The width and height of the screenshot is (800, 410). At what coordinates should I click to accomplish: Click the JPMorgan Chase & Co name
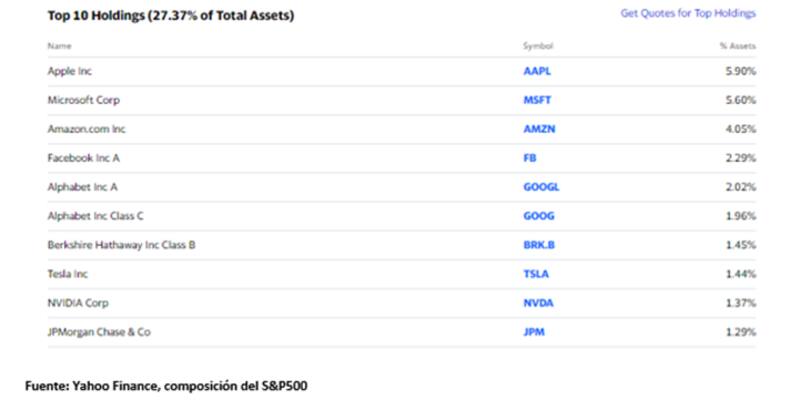(99, 331)
